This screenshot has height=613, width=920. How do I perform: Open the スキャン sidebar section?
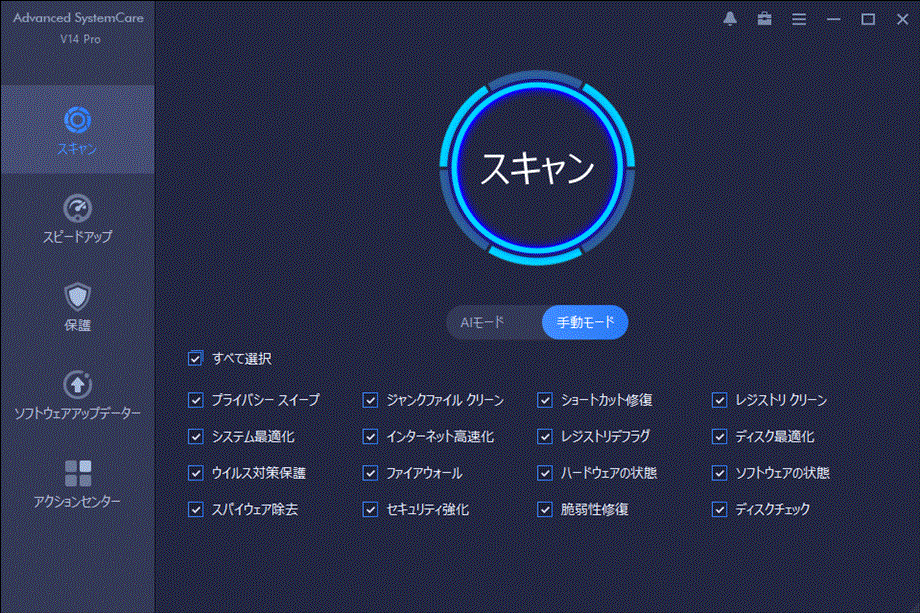[77, 130]
